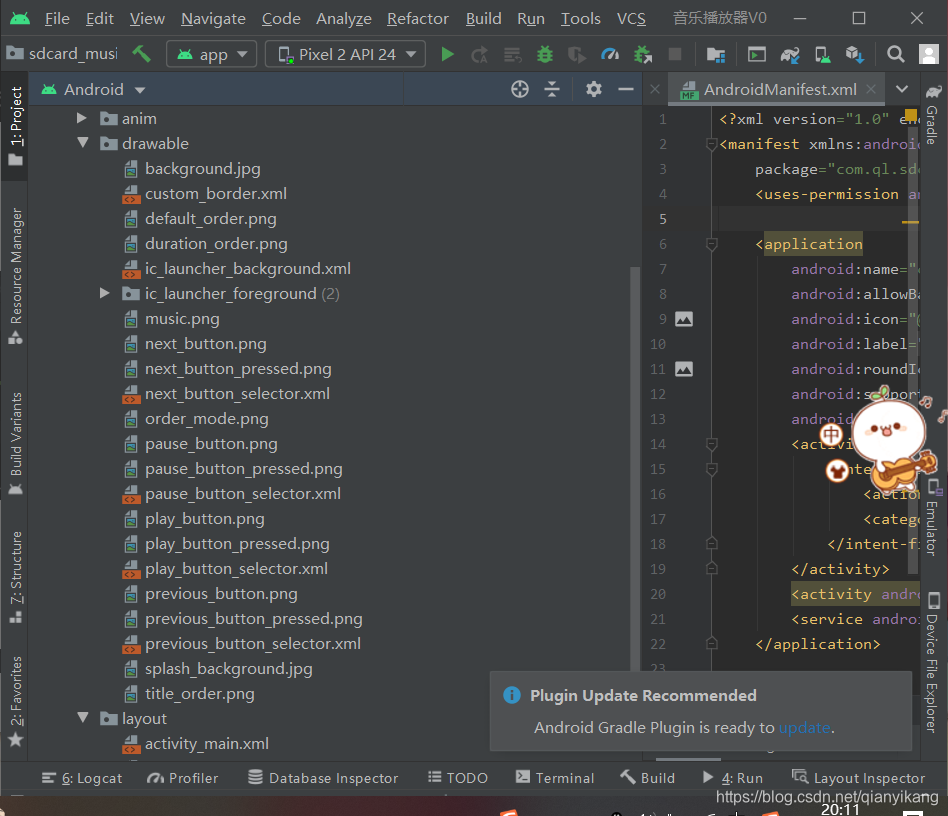This screenshot has height=816, width=948.
Task: Click the Stop square icon
Action: click(x=675, y=54)
